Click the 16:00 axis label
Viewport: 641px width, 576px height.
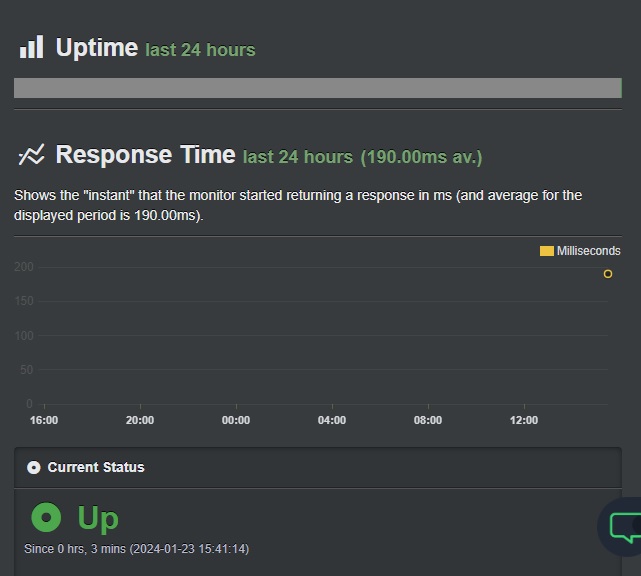pos(44,420)
